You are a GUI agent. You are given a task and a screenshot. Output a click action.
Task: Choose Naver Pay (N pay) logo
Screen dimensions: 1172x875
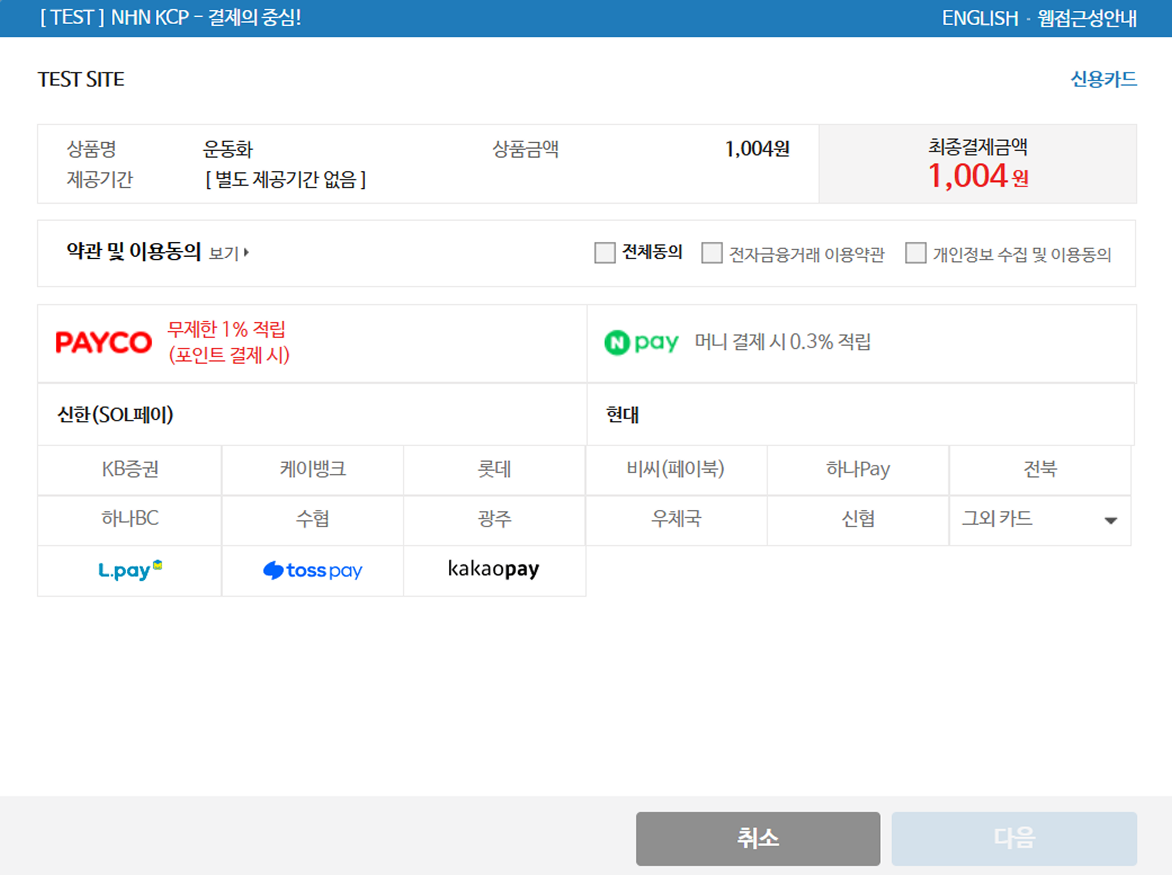pyautogui.click(x=641, y=343)
